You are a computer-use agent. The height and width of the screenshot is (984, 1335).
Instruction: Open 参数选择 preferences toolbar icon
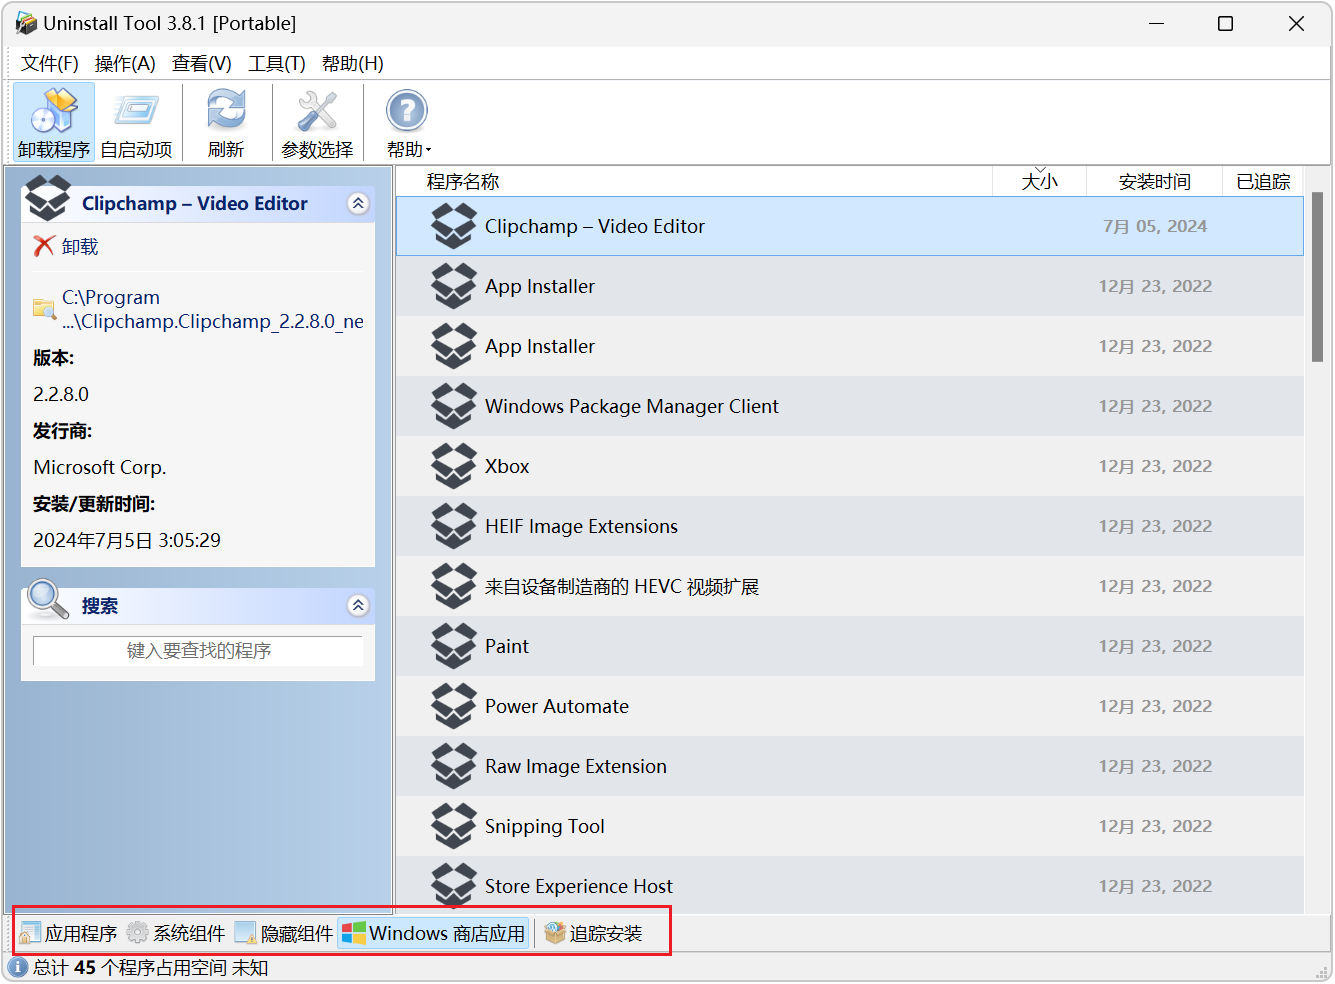[x=317, y=111]
